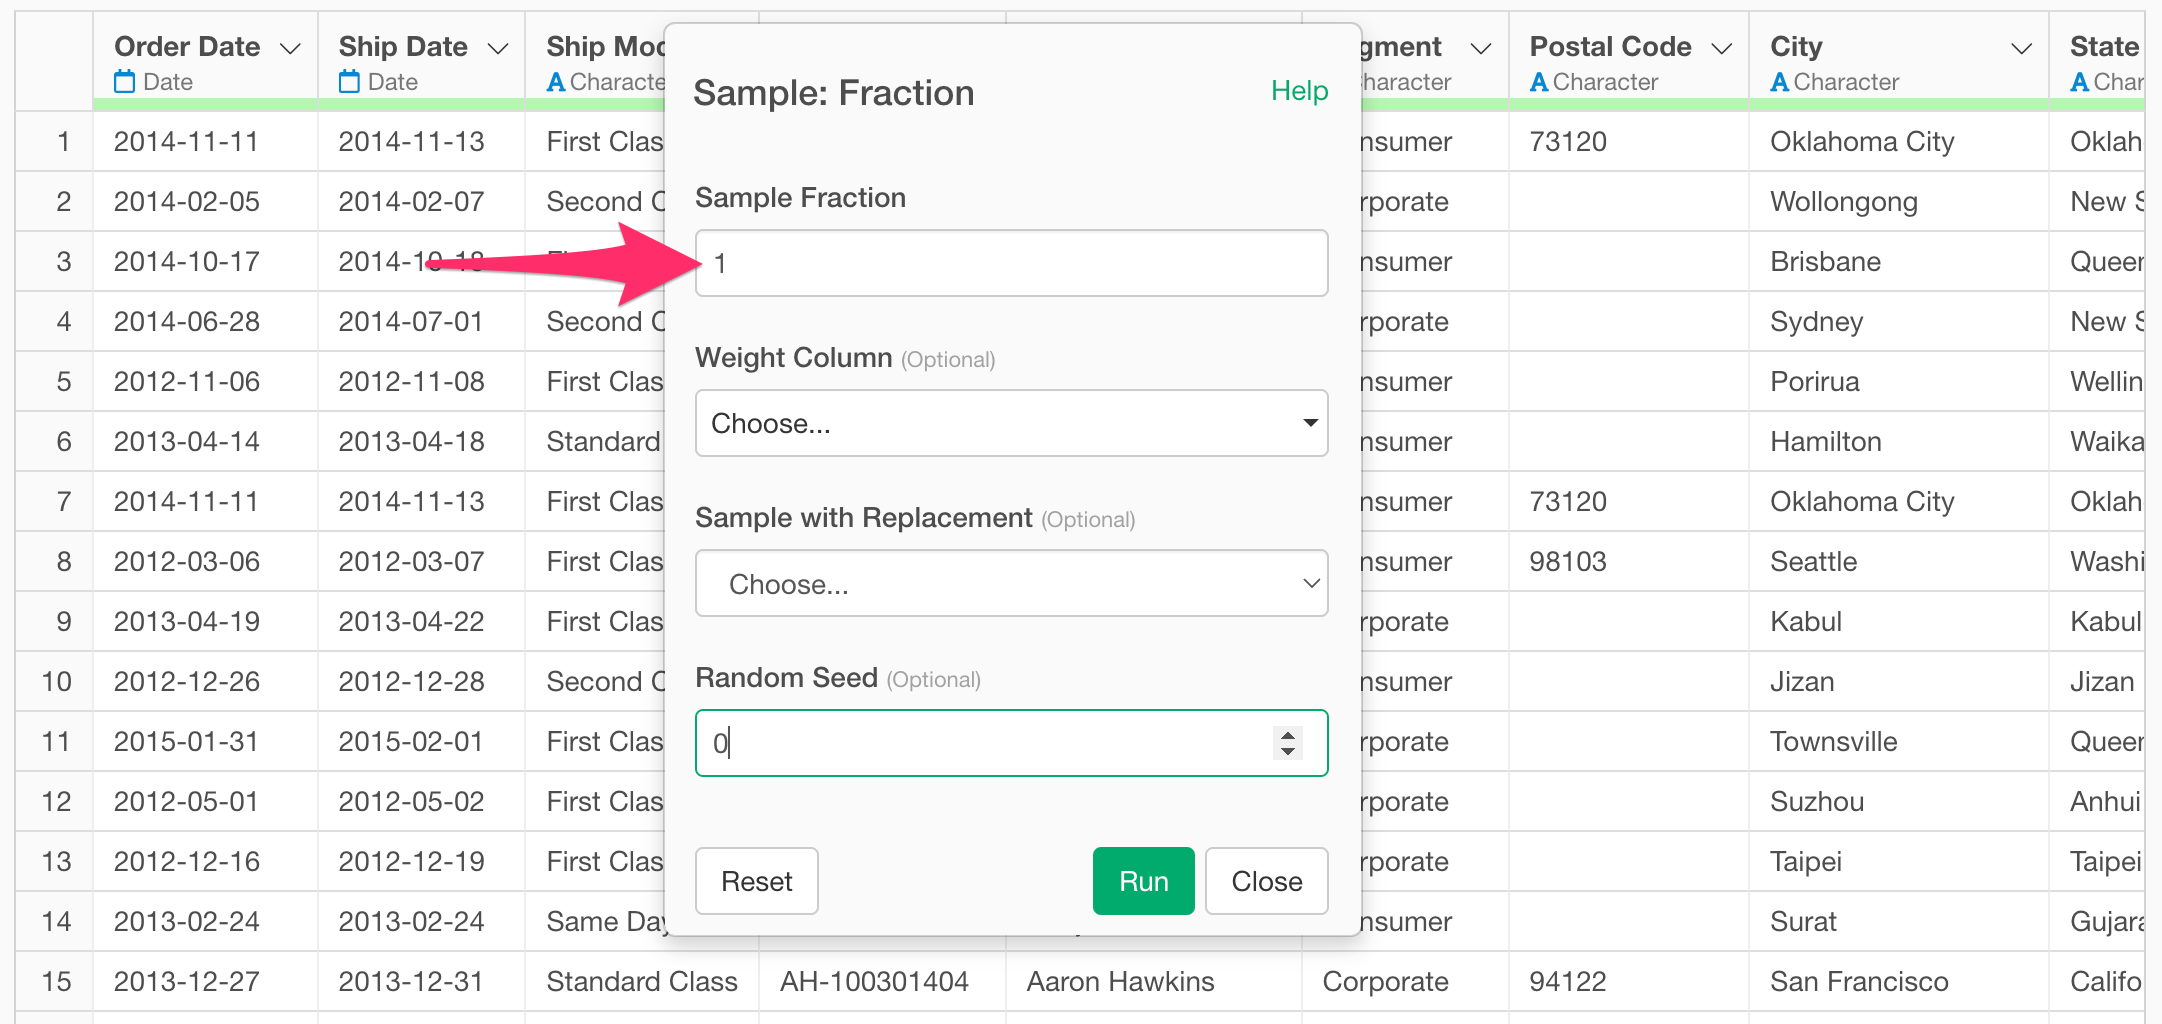This screenshot has height=1024, width=2162.
Task: Click into the Sample Fraction input field
Action: [x=1012, y=263]
